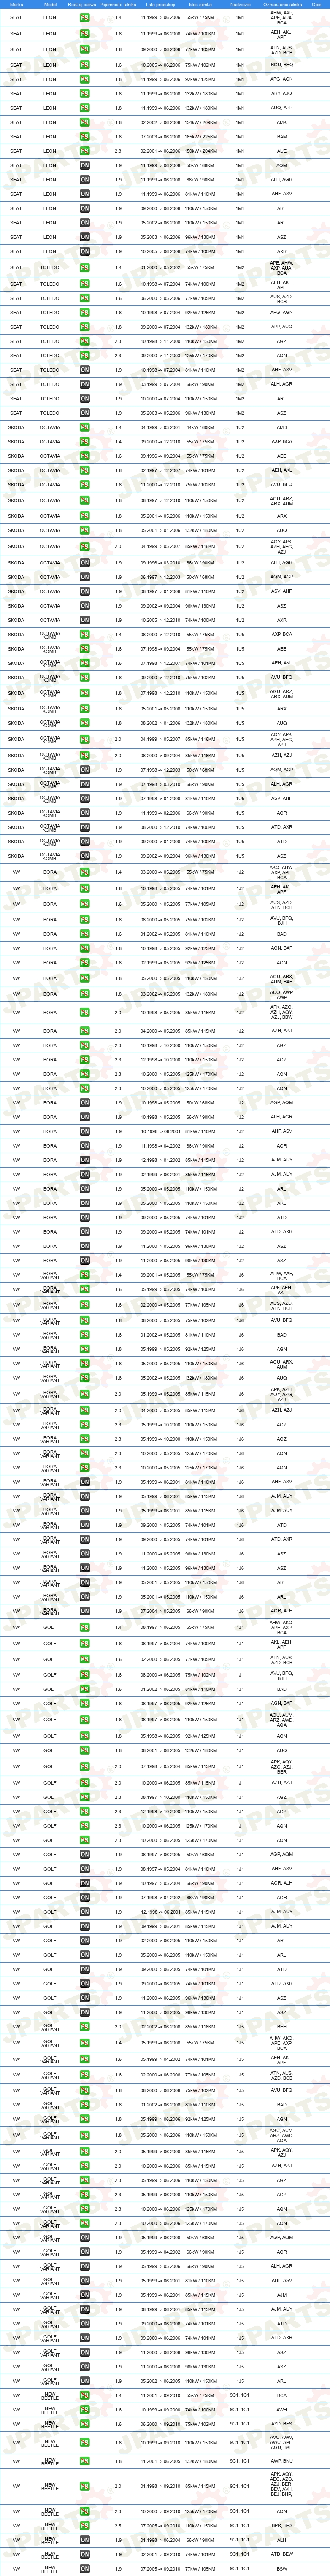This screenshot has width=330, height=2576.
Task: Click 'BSW' engine code in NEW BEETLE row
Action: click(282, 2569)
